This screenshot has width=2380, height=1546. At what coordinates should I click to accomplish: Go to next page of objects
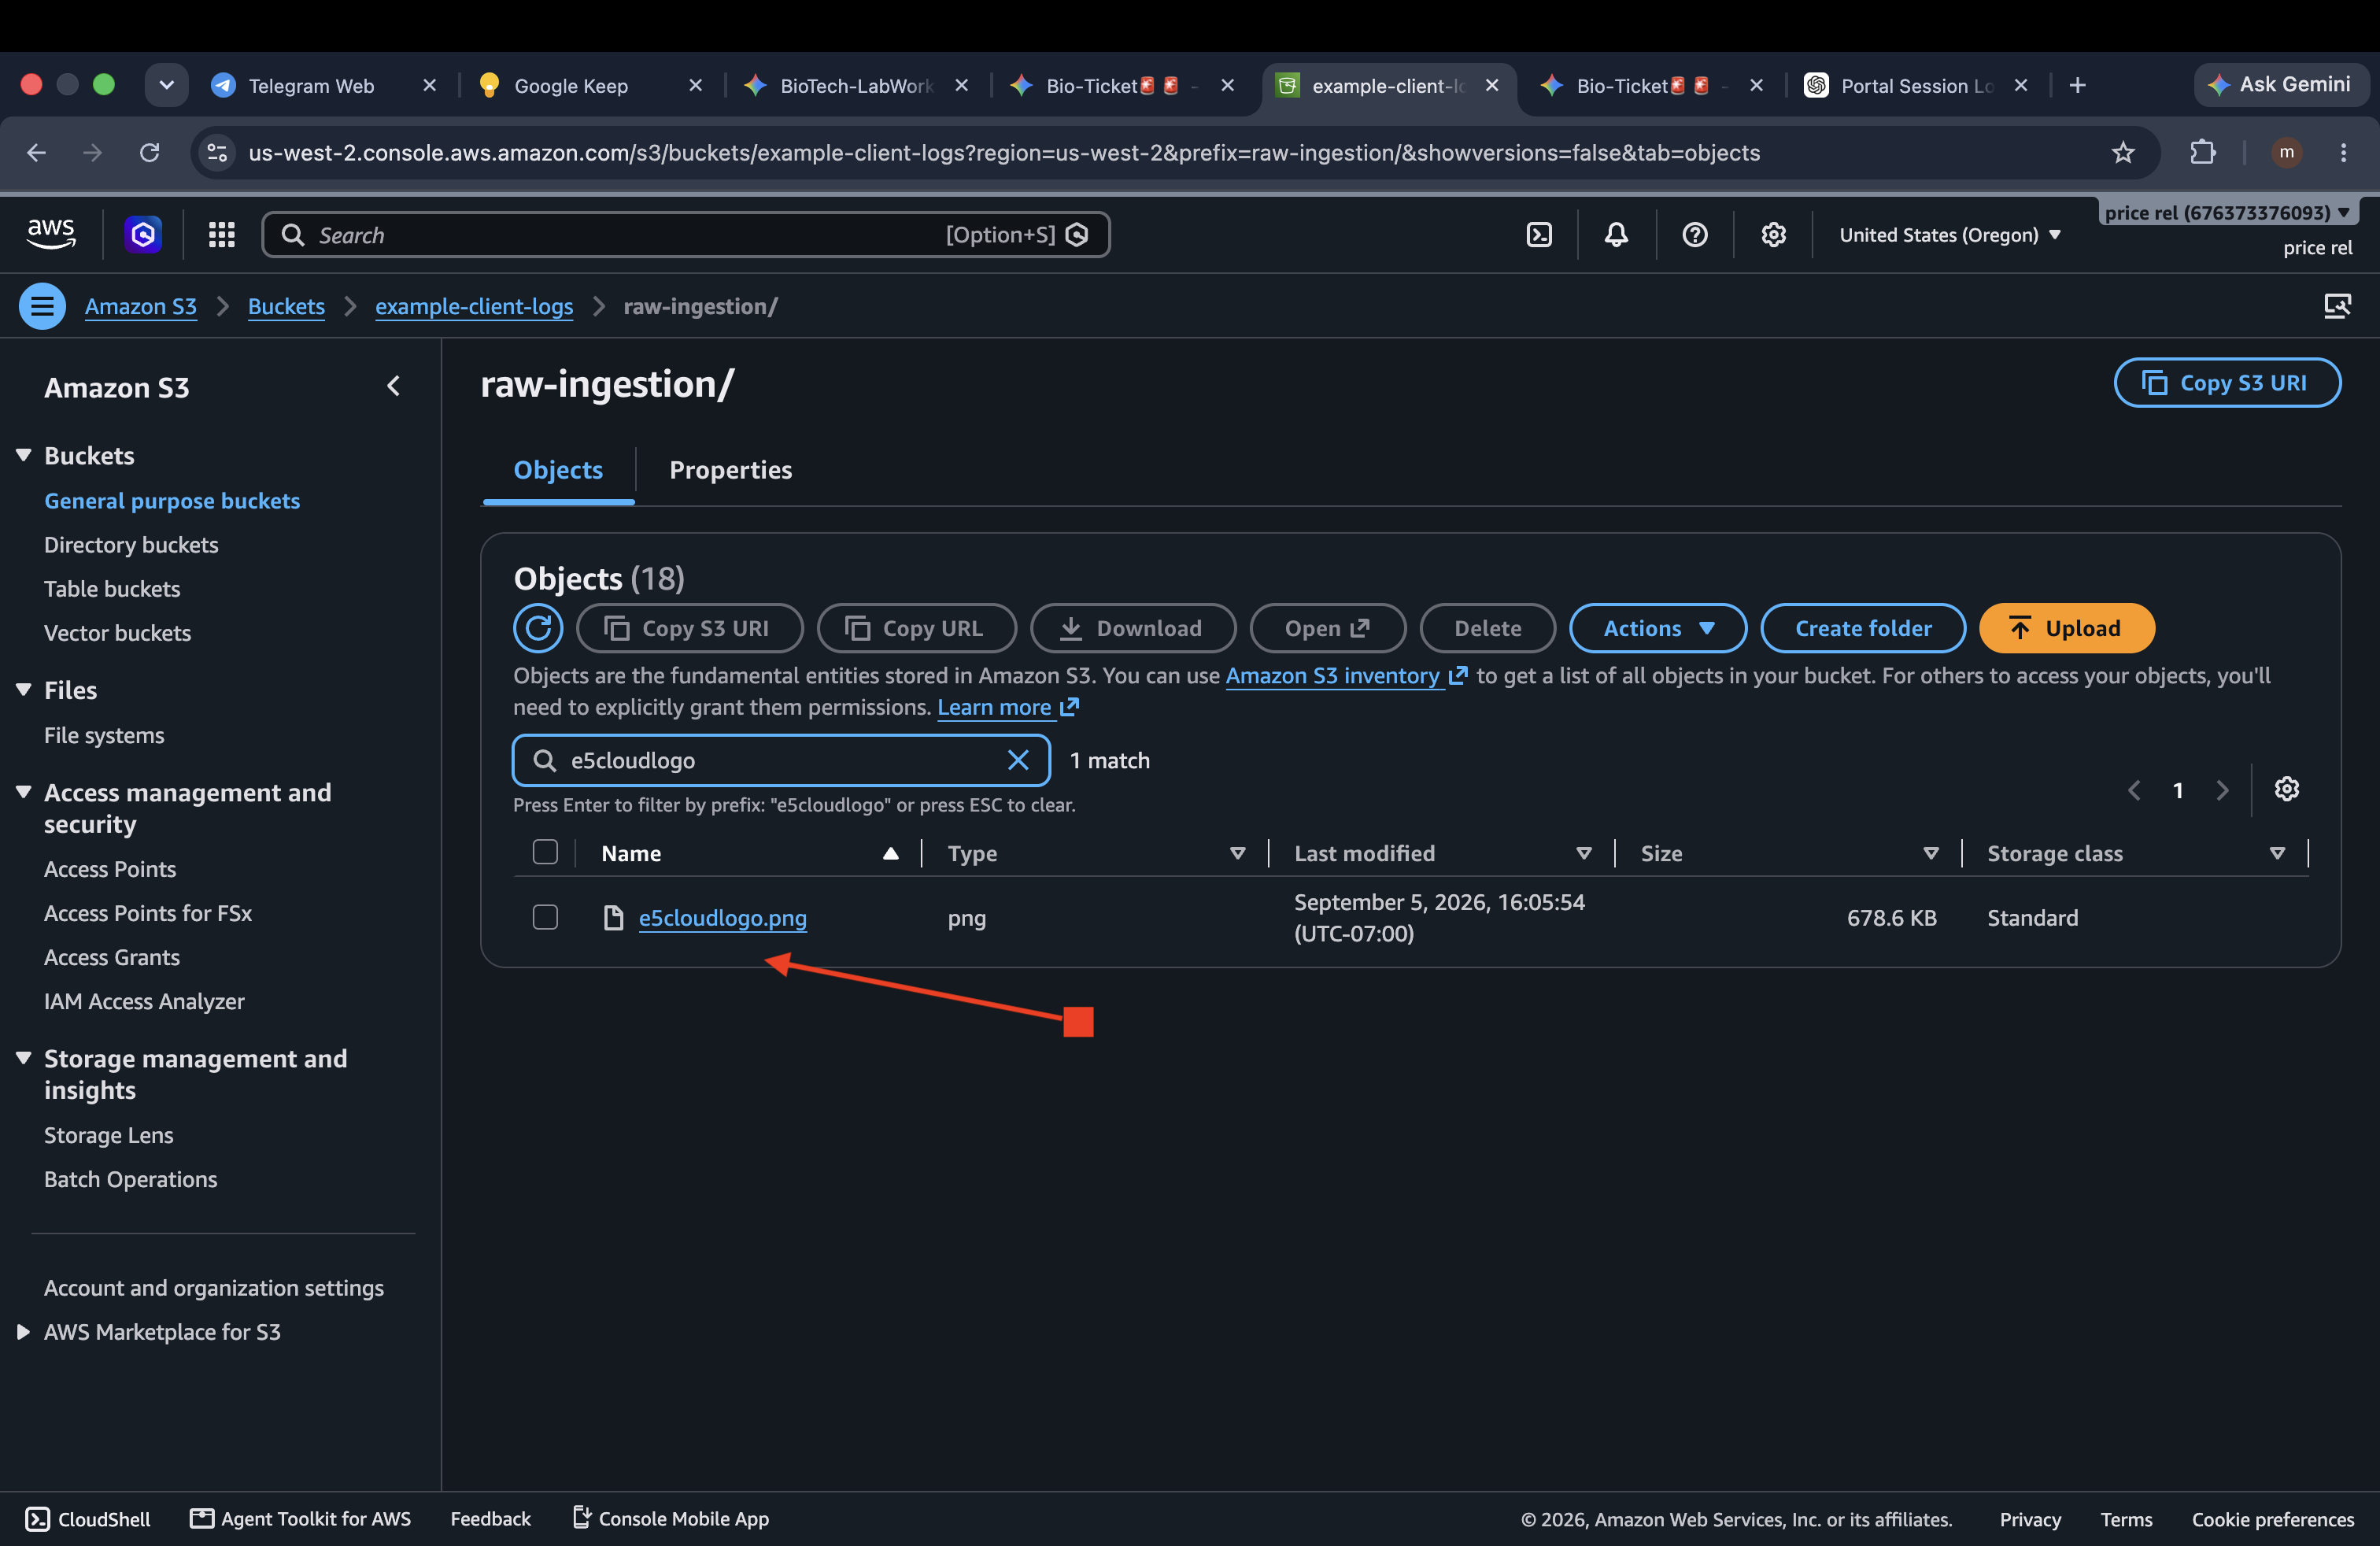coord(2222,790)
